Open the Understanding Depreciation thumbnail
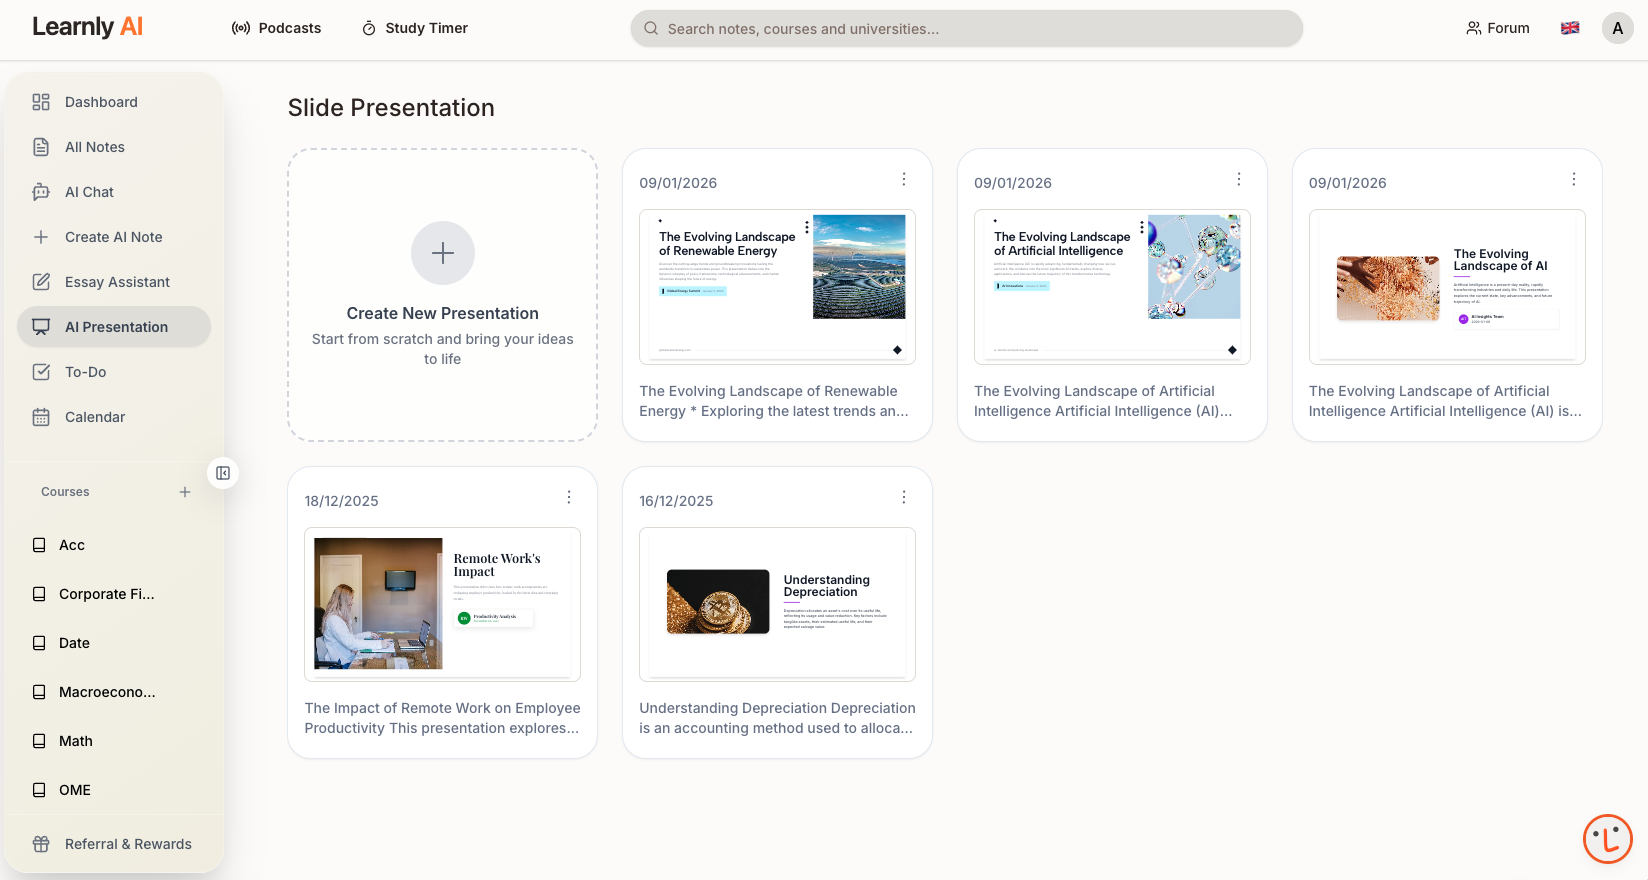 pyautogui.click(x=777, y=604)
